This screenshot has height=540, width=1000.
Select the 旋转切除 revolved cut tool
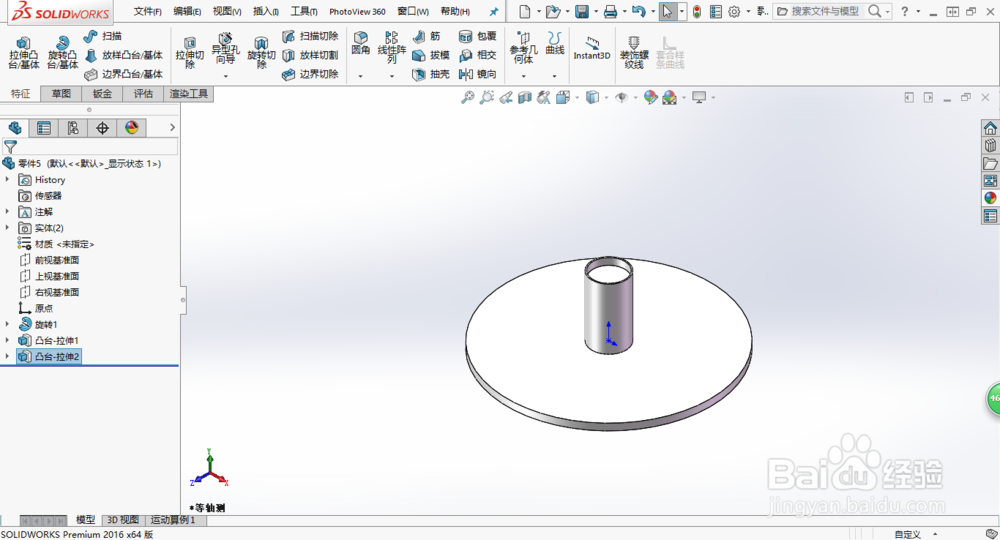click(x=261, y=52)
